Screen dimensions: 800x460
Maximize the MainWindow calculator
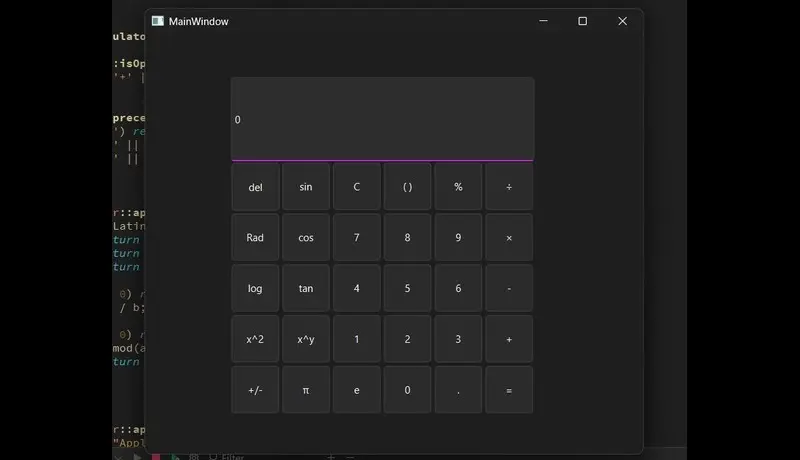point(582,21)
